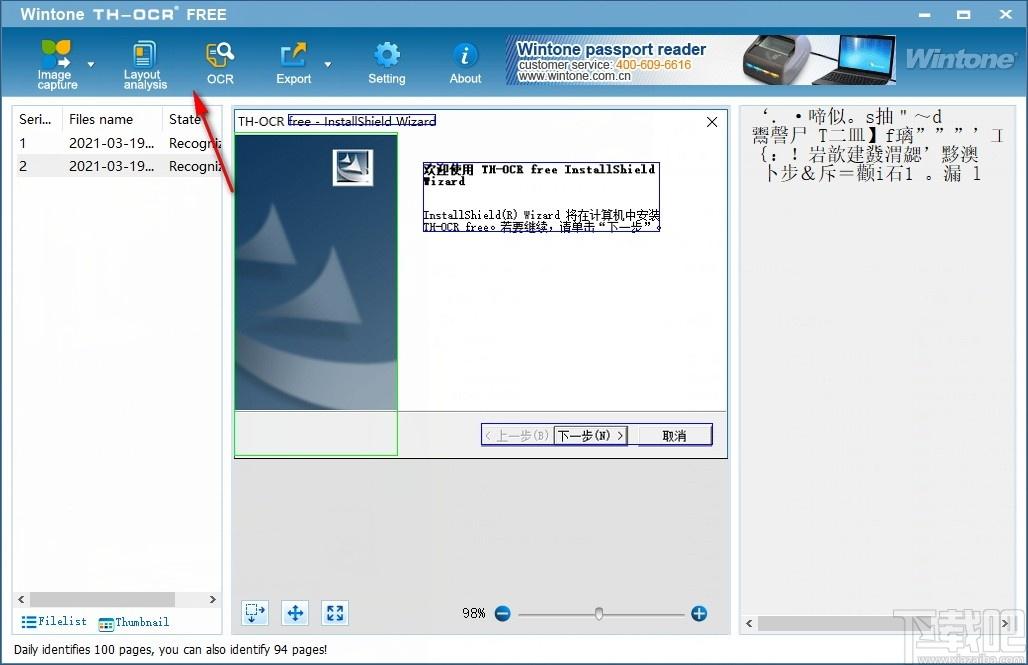Start OCR recognition
This screenshot has width=1028, height=665.
click(x=220, y=64)
